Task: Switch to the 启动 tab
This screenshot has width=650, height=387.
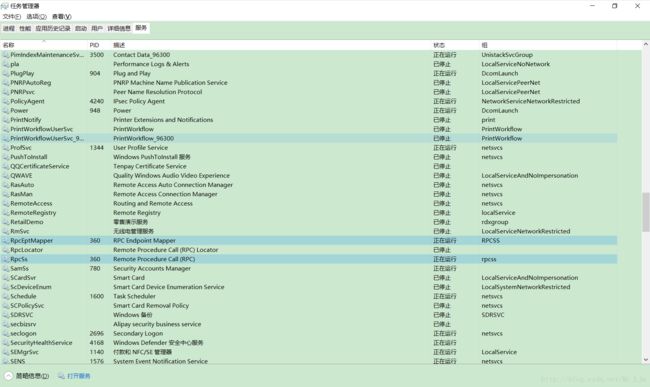Action: pos(81,28)
